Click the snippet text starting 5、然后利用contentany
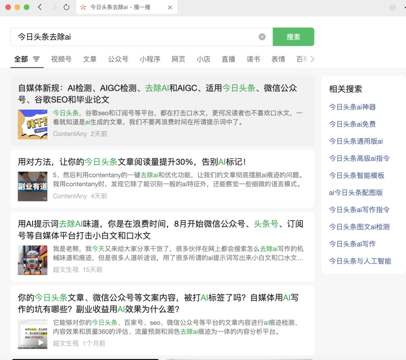The height and width of the screenshot is (360, 406). pos(177,180)
